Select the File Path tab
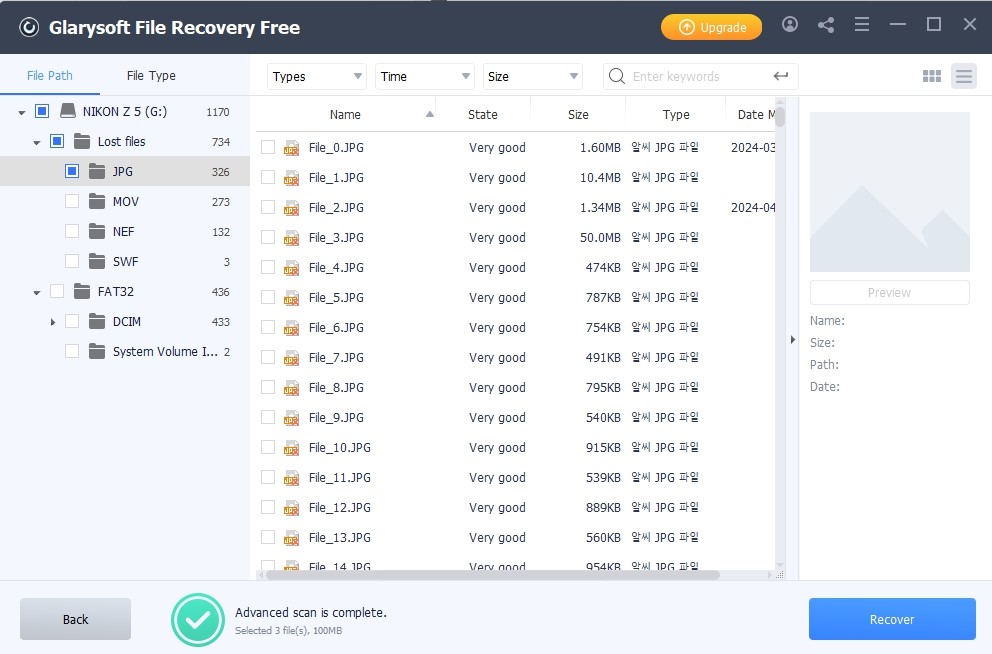The height and width of the screenshot is (654, 992). (x=50, y=75)
